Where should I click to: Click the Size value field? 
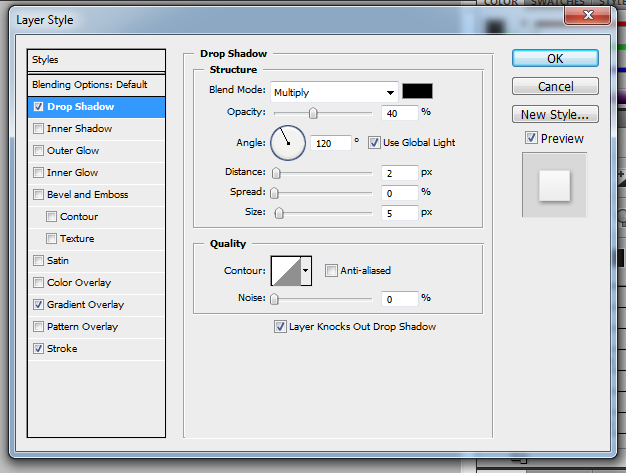coord(400,213)
